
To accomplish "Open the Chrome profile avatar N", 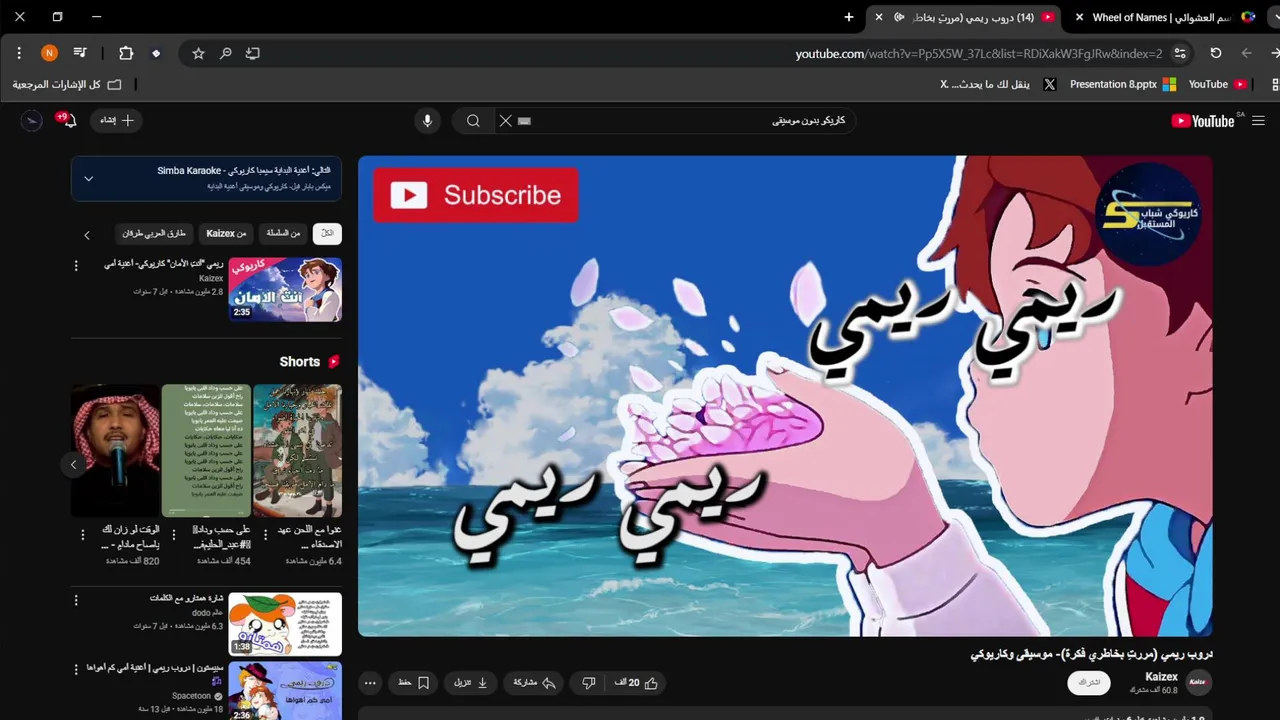I will (x=49, y=53).
